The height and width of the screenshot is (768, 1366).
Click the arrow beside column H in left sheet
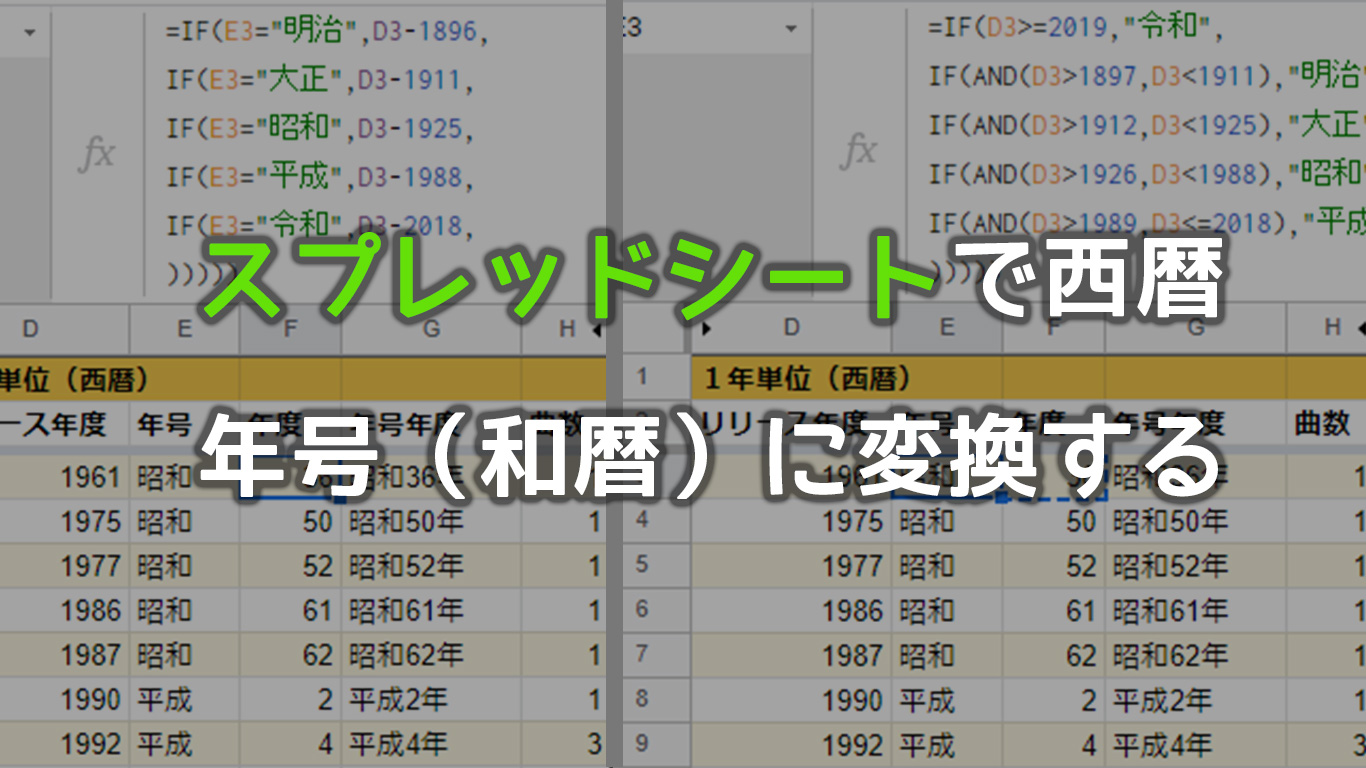click(596, 328)
